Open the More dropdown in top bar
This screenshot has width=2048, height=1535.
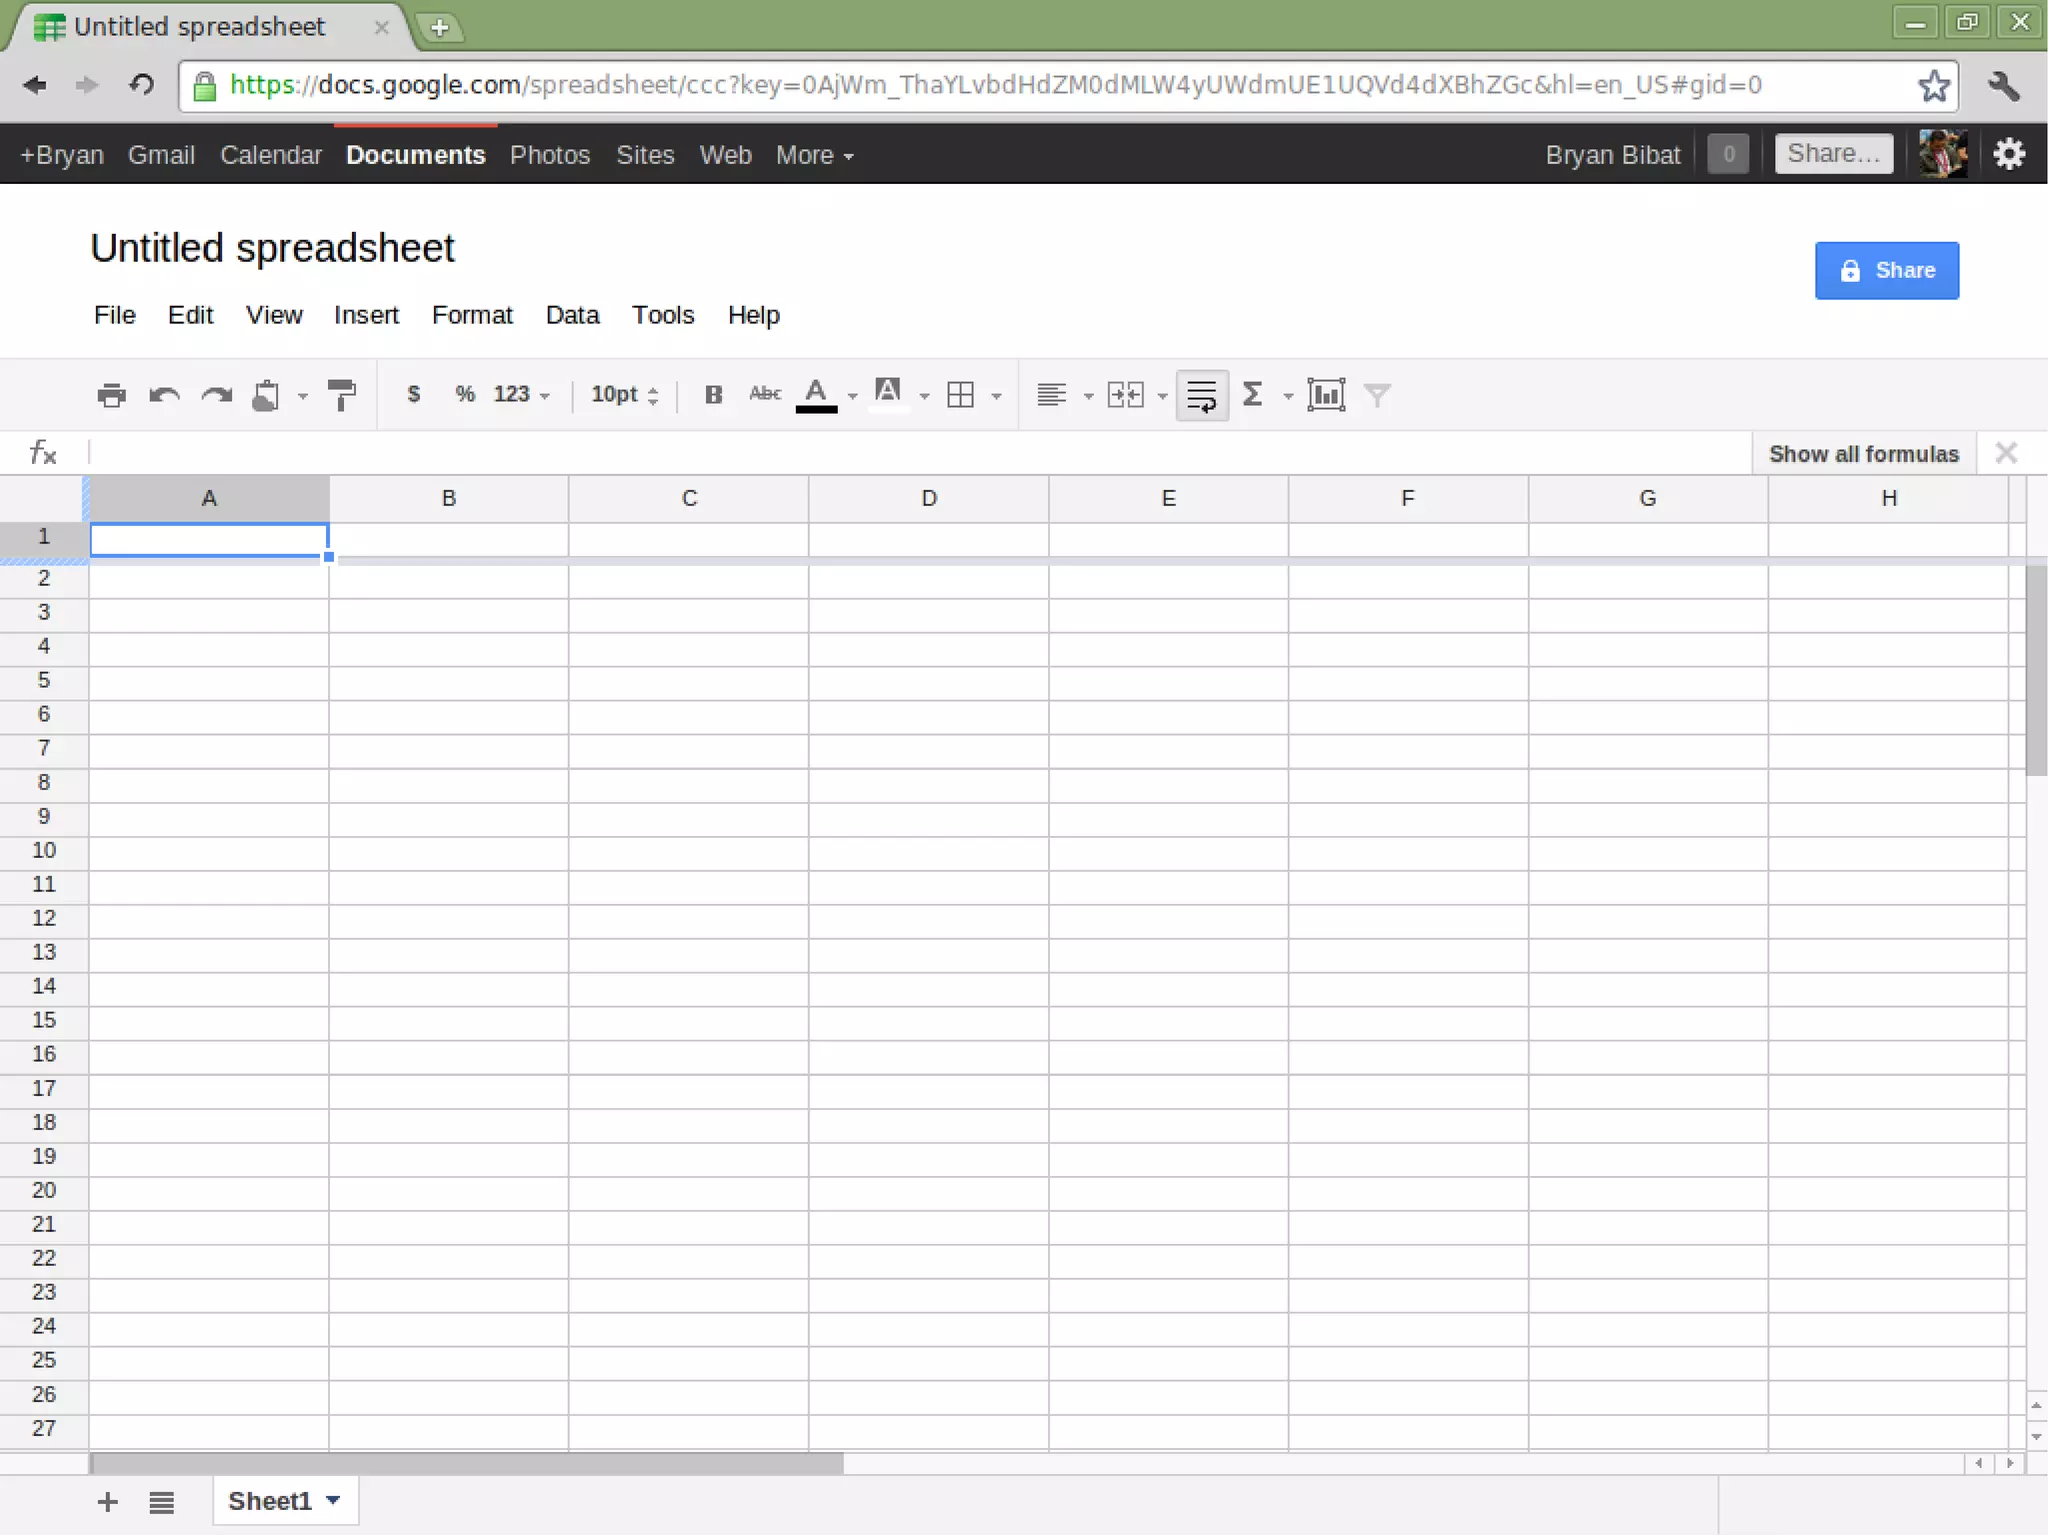coord(814,155)
